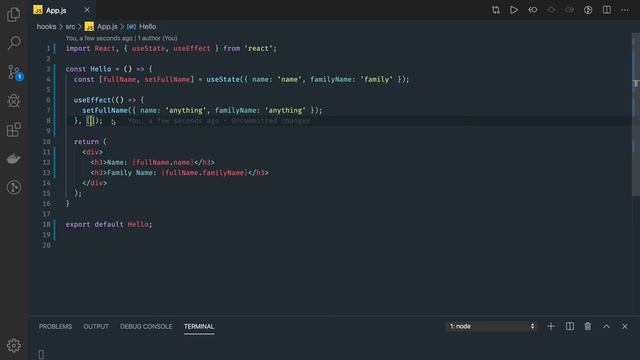
Task: Switch to the PROBLEMS panel tab
Action: click(56, 327)
